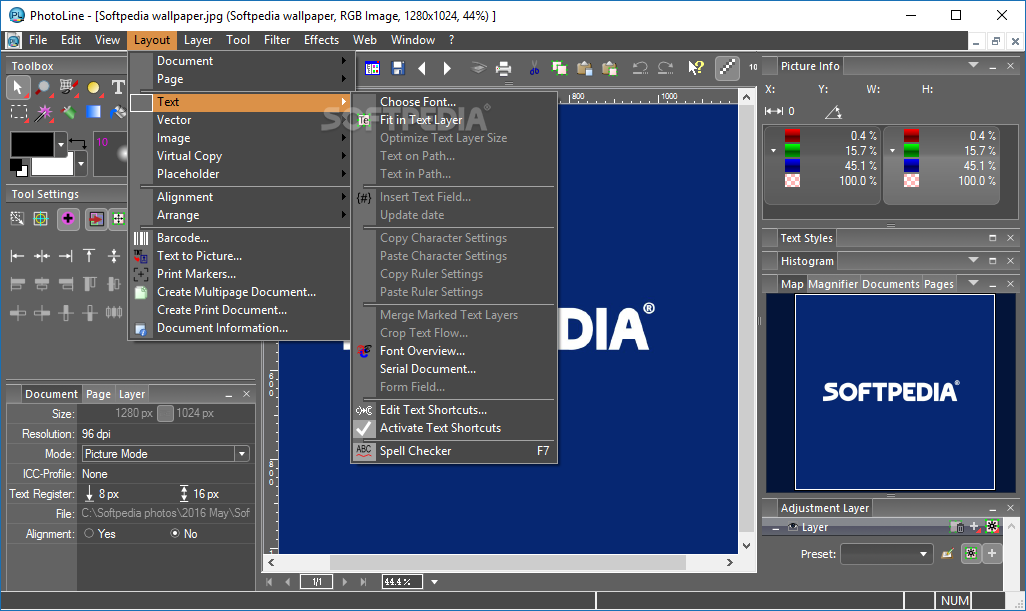Select the yellow sphere tool in Toolbox

coord(94,87)
